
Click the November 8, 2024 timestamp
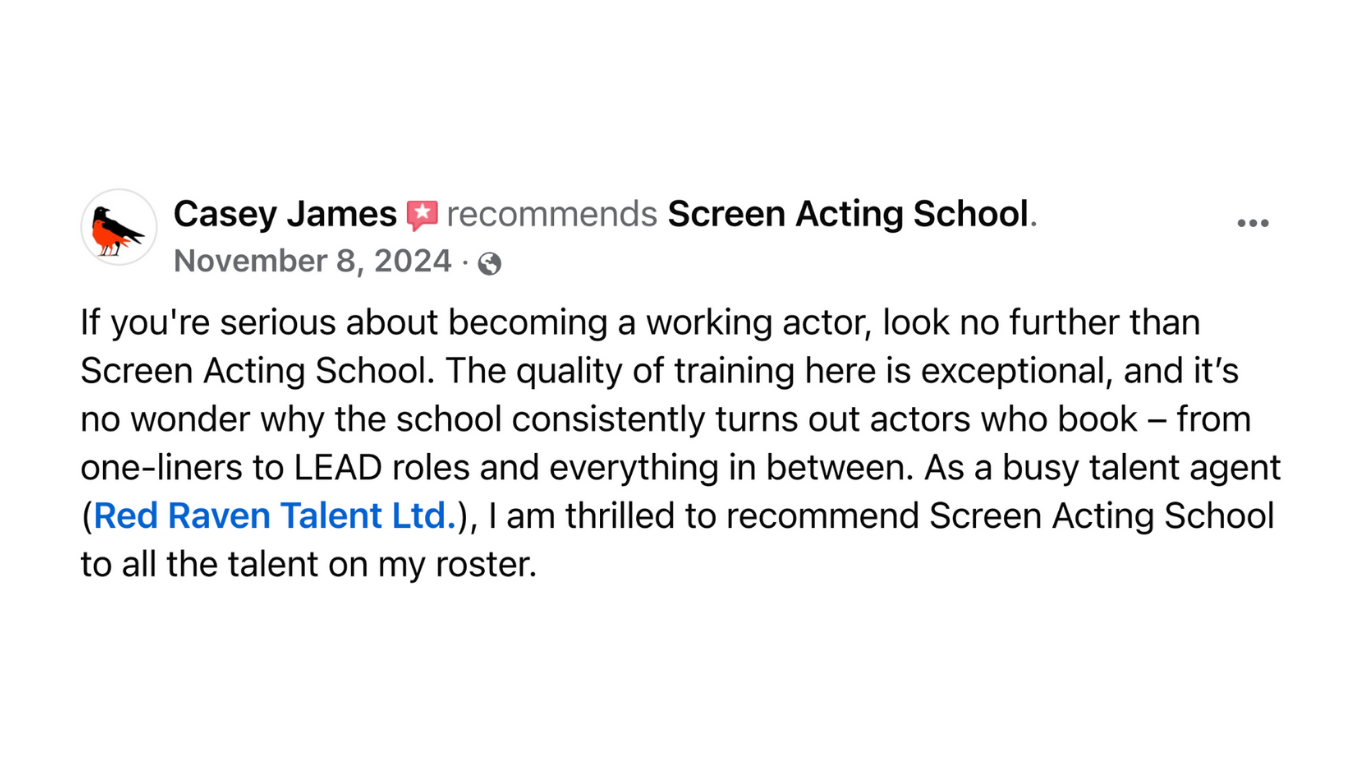coord(312,262)
